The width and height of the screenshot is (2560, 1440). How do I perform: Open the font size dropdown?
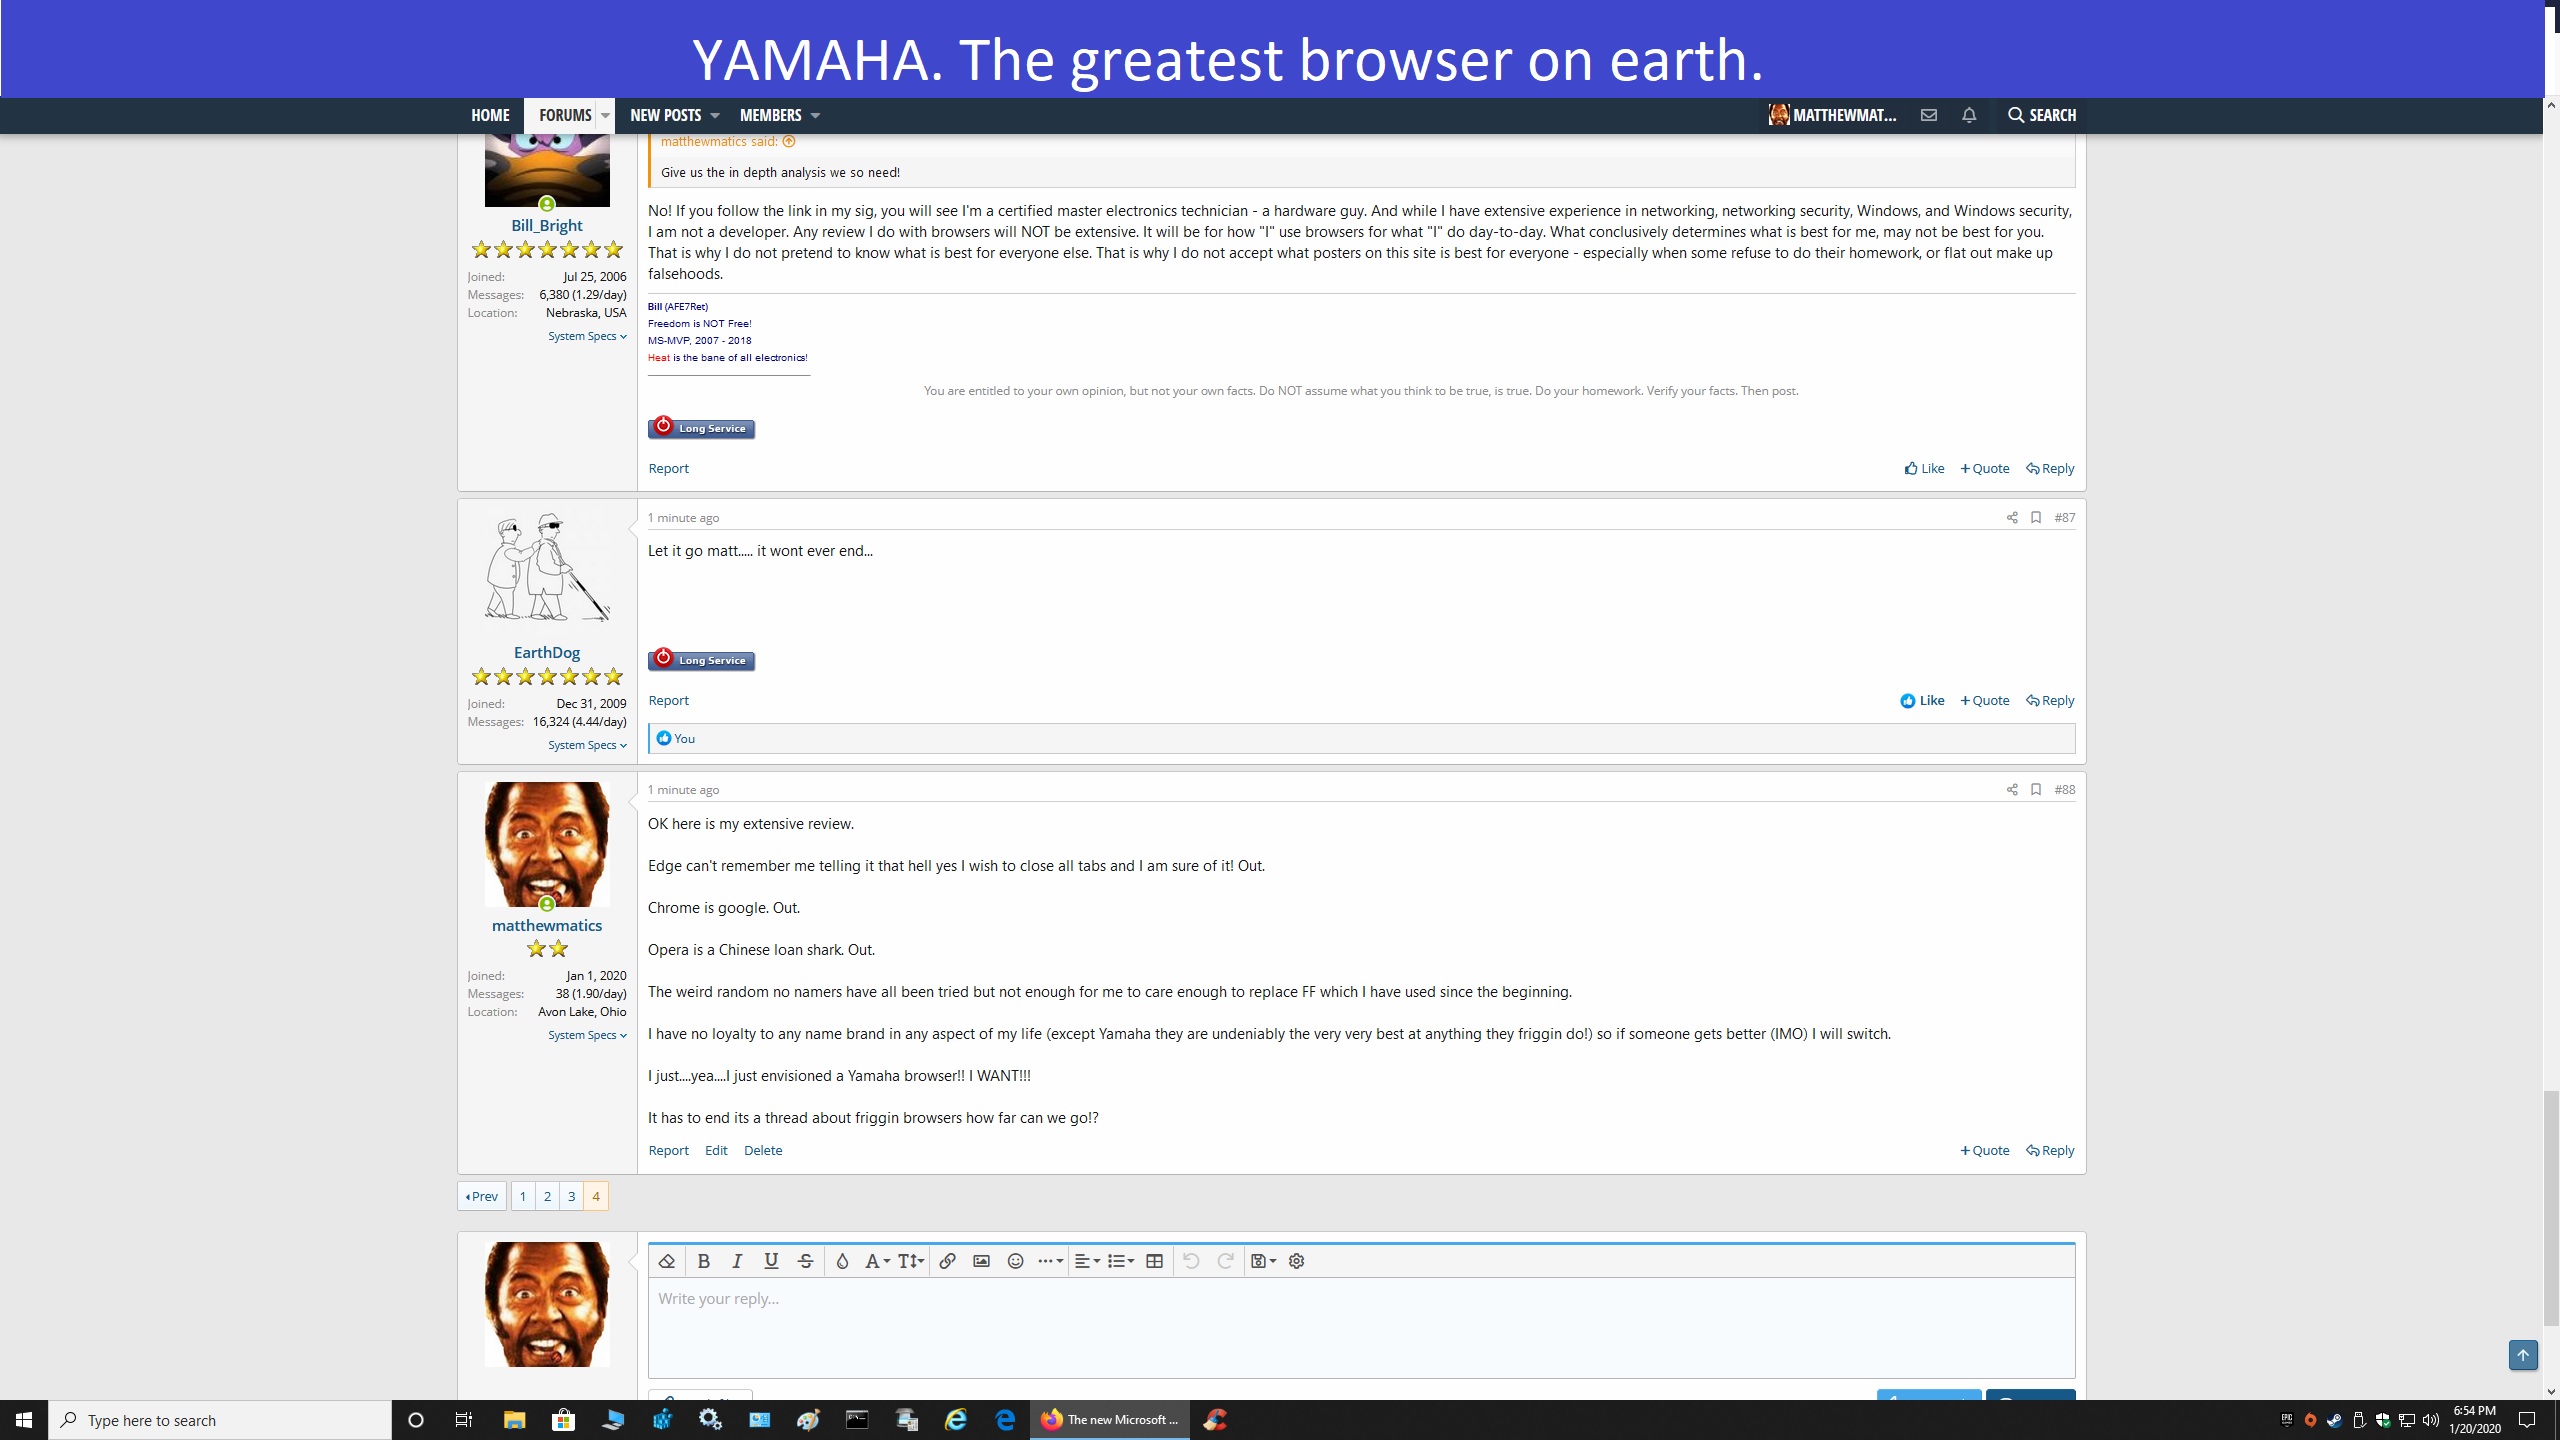point(910,1261)
